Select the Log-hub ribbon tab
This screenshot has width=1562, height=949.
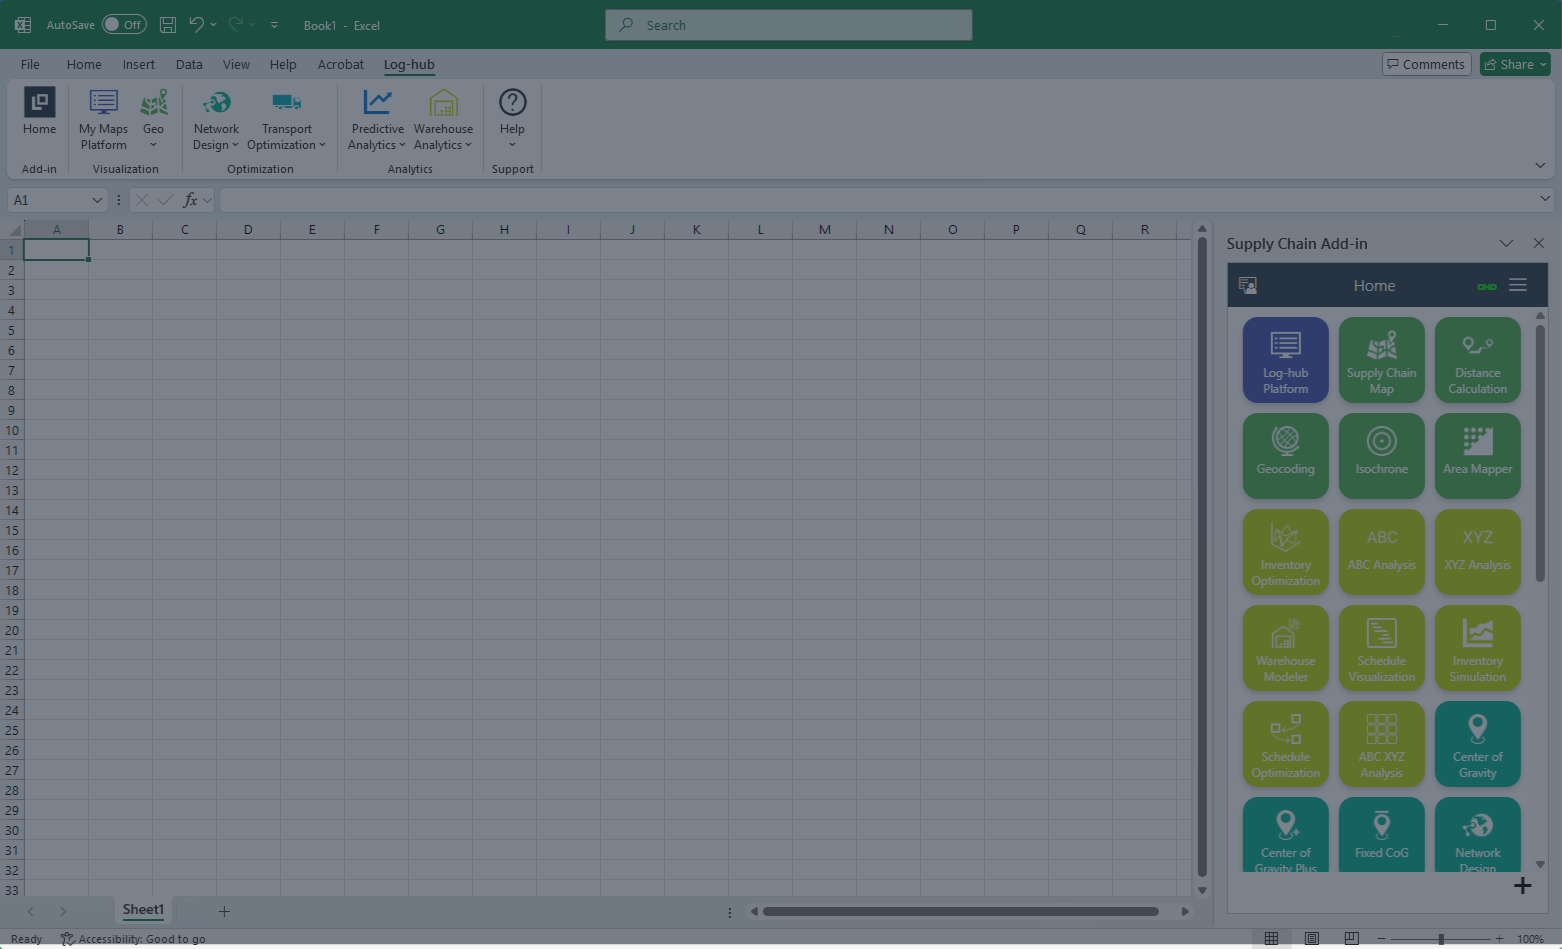(409, 64)
